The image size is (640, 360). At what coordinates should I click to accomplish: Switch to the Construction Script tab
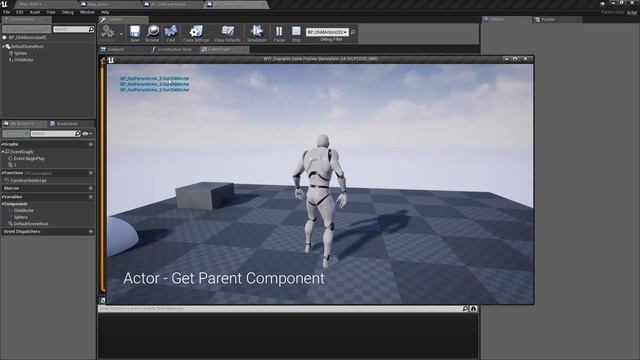tap(175, 49)
